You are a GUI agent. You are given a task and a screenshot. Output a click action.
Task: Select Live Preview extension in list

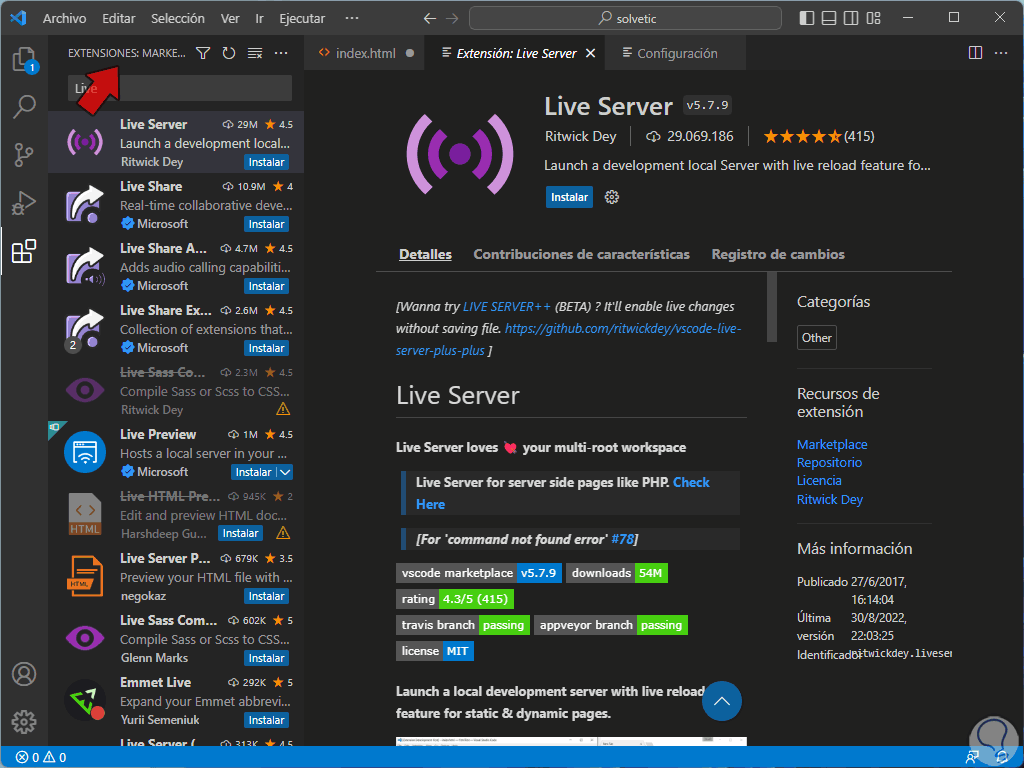(176, 453)
